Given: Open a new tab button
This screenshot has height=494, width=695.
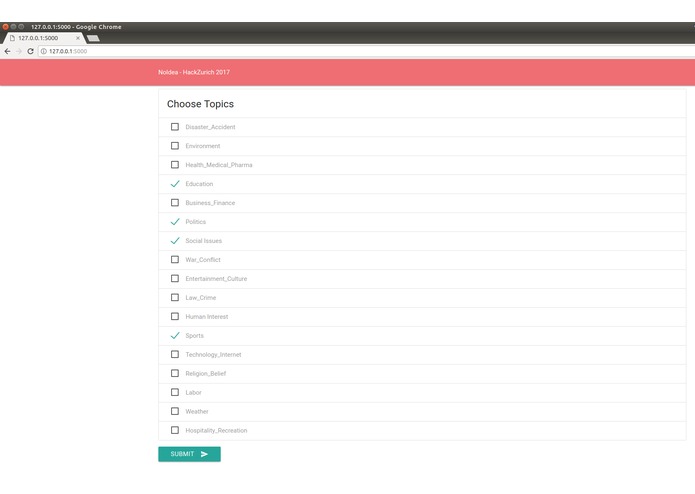Looking at the screenshot, I should click(93, 39).
